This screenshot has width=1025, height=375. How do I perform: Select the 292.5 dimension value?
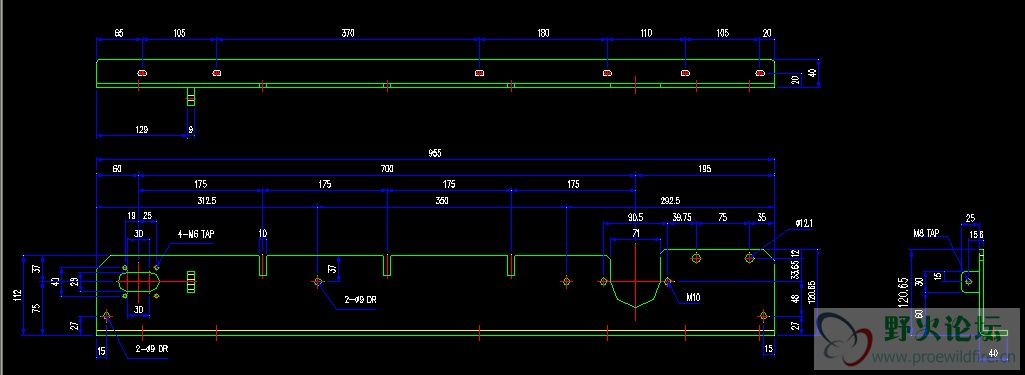[670, 201]
